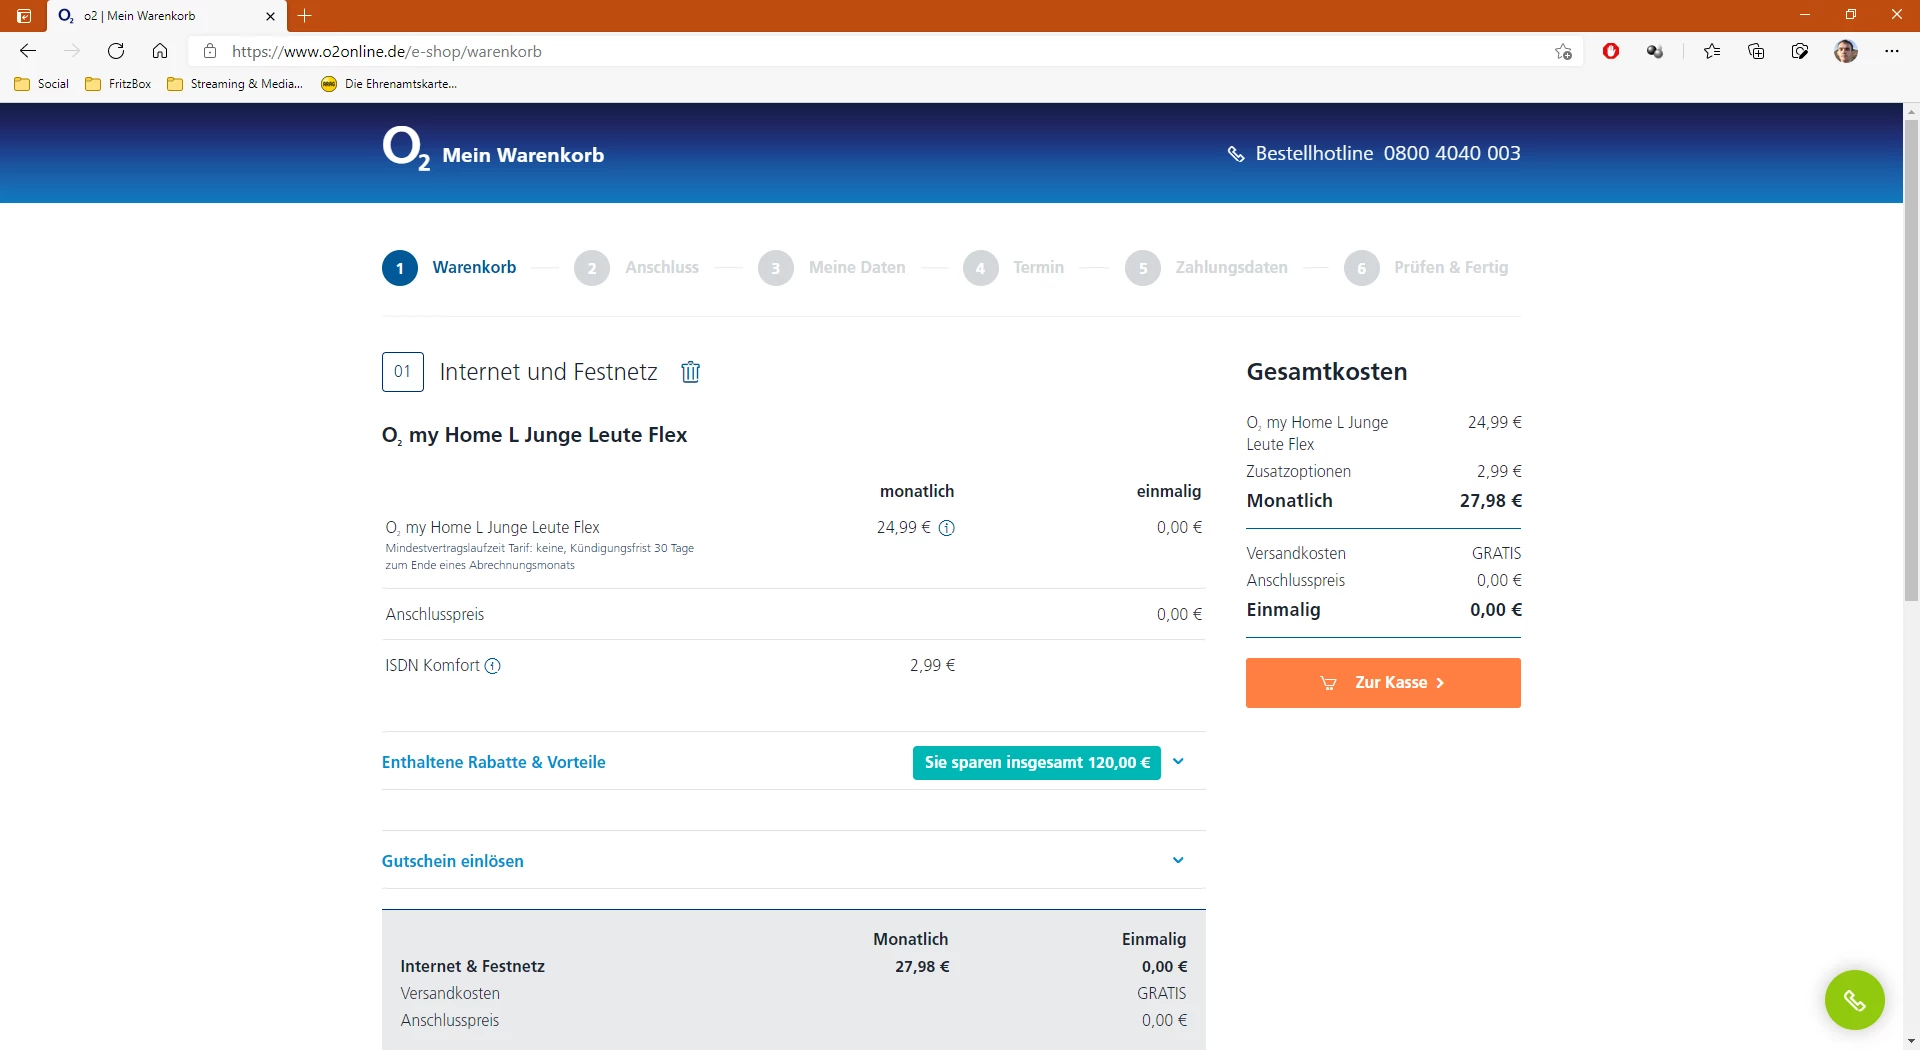The image size is (1920, 1050).
Task: Select step 2 Anschluss
Action: [x=637, y=268]
